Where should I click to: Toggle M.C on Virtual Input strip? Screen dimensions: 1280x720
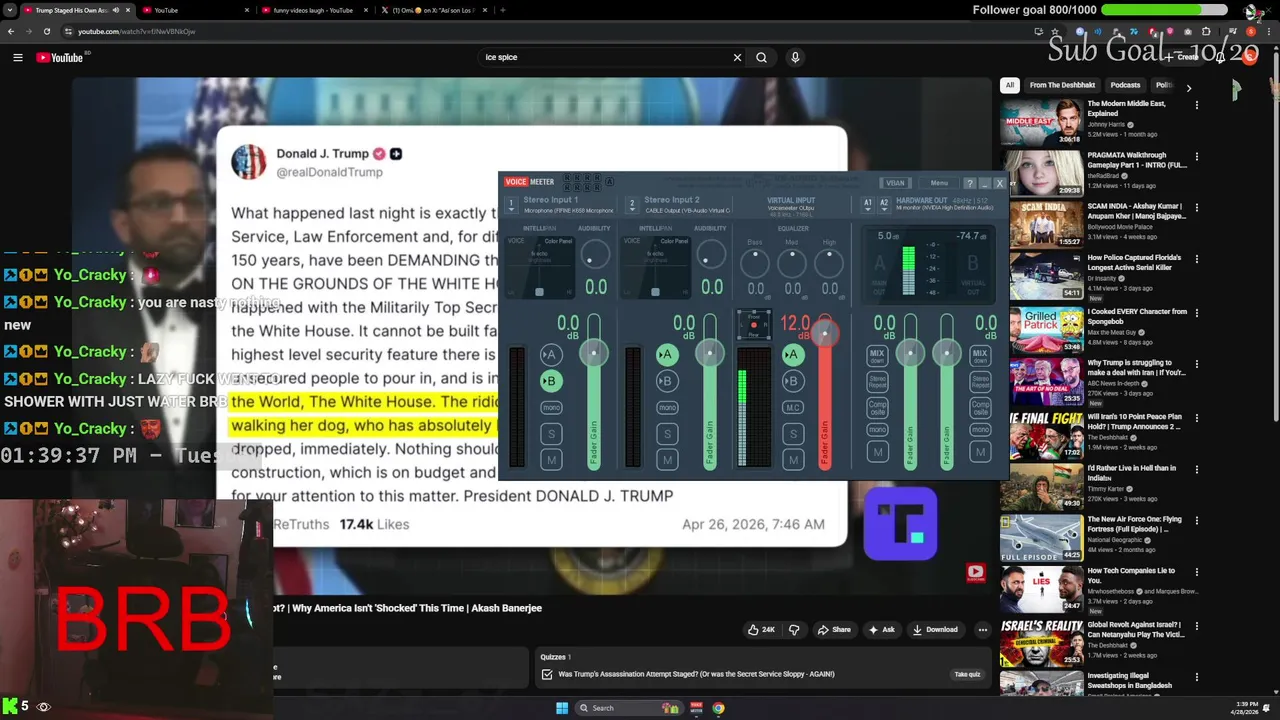click(793, 408)
